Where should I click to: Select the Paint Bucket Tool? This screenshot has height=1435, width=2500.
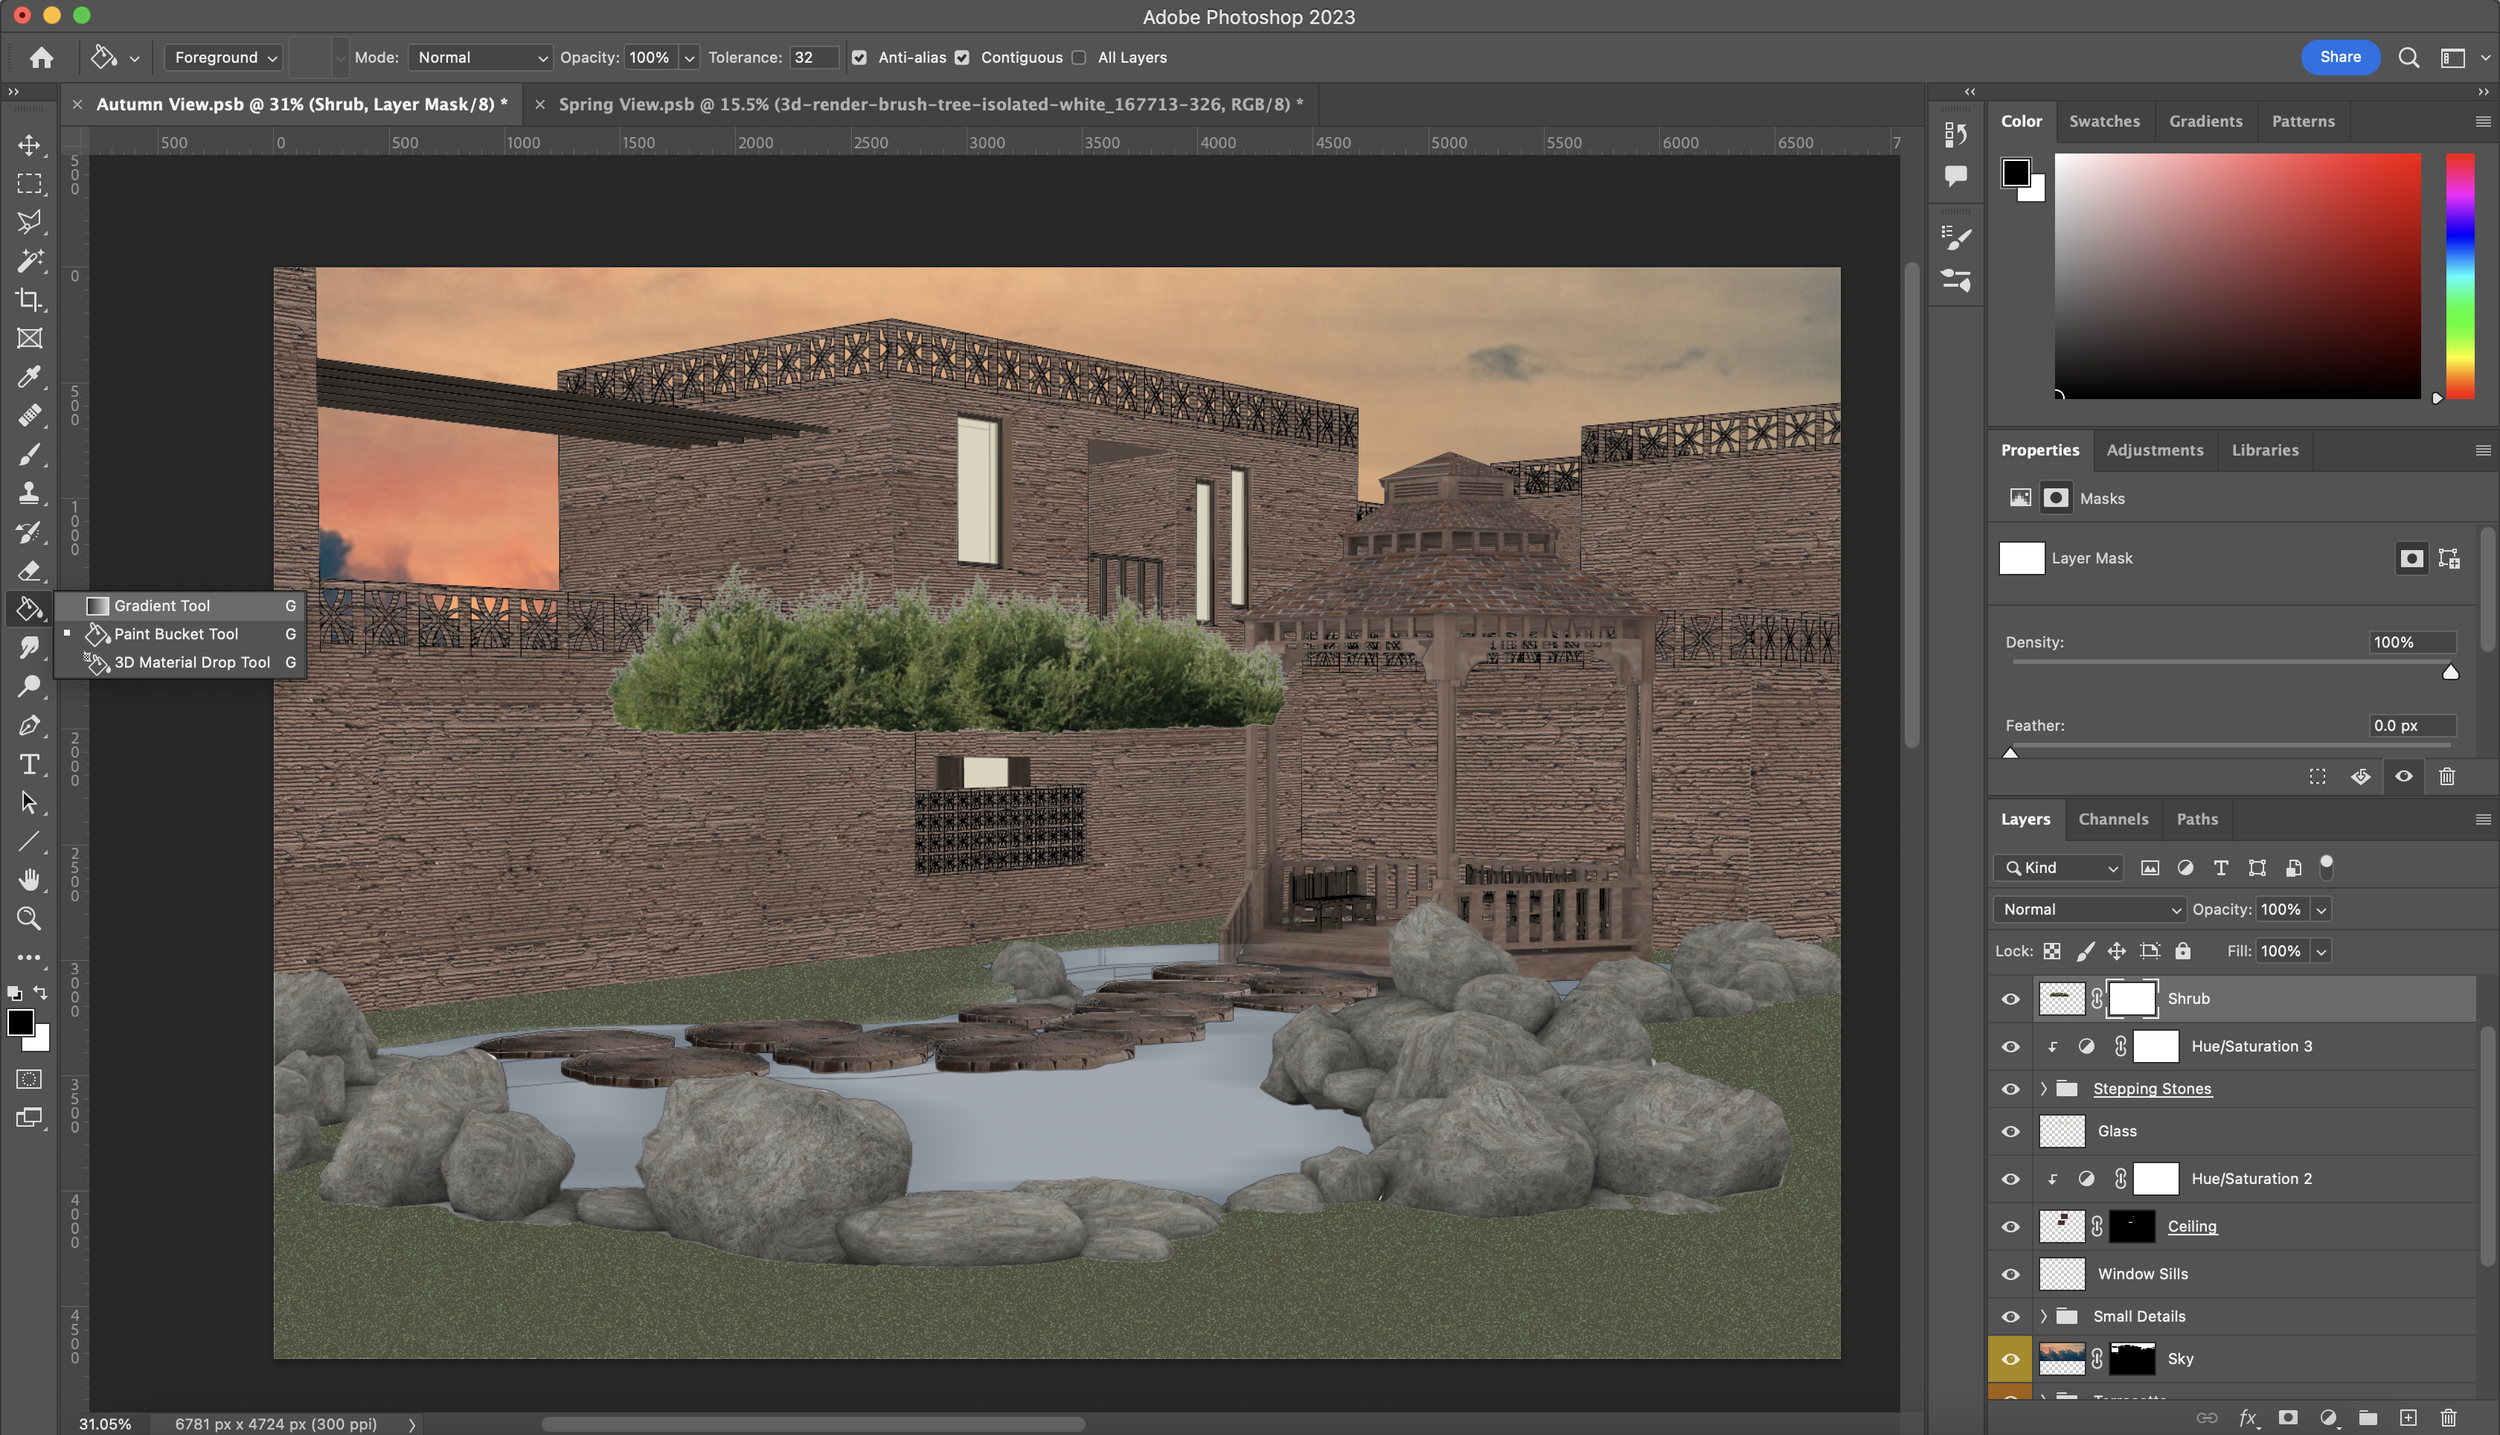tap(175, 635)
